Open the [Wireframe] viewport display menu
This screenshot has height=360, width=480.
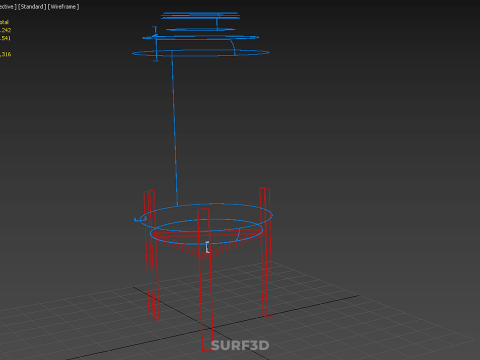63,7
